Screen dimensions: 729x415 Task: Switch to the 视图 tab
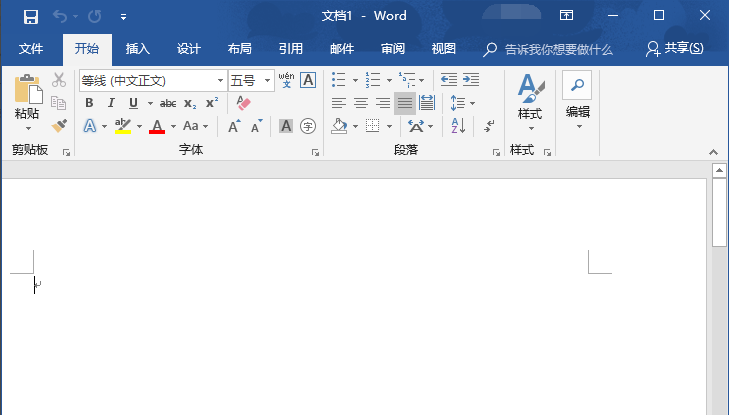point(444,49)
